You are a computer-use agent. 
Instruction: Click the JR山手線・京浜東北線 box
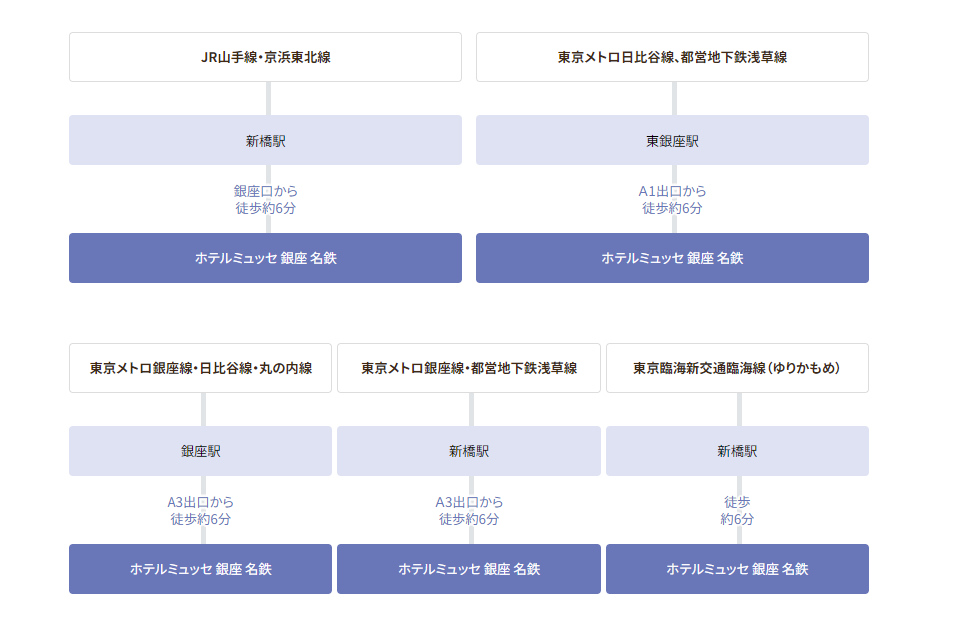(x=265, y=57)
